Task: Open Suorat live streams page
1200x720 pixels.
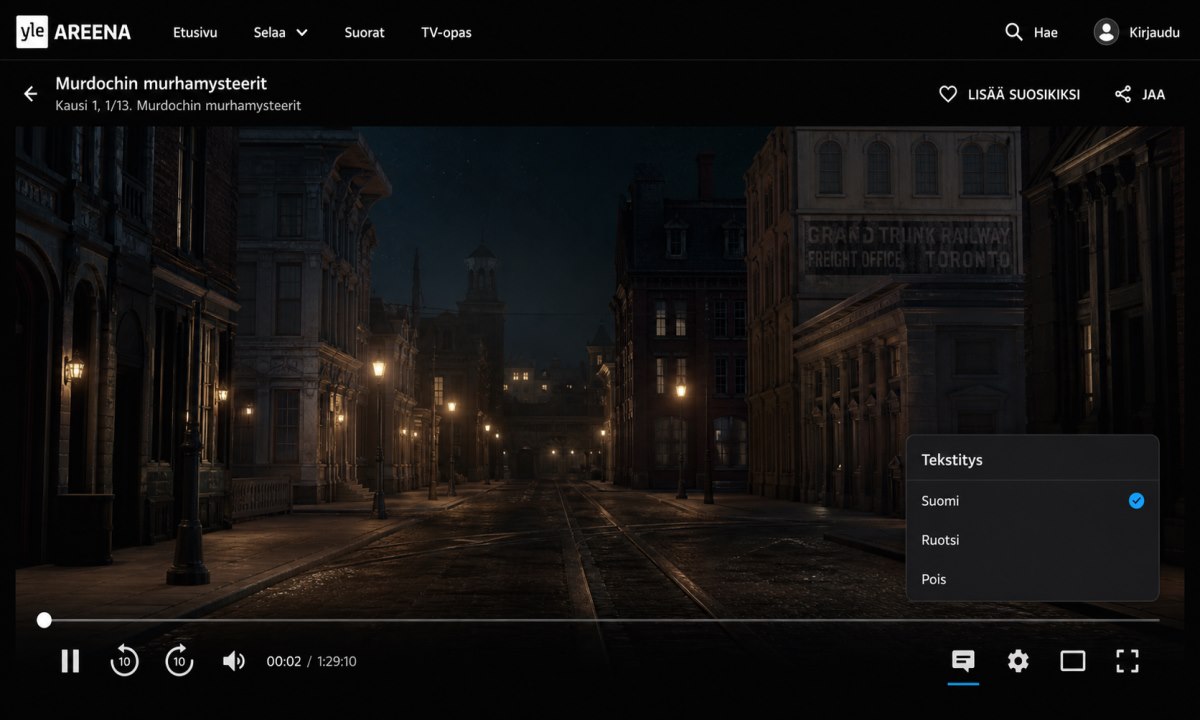Action: [x=364, y=32]
